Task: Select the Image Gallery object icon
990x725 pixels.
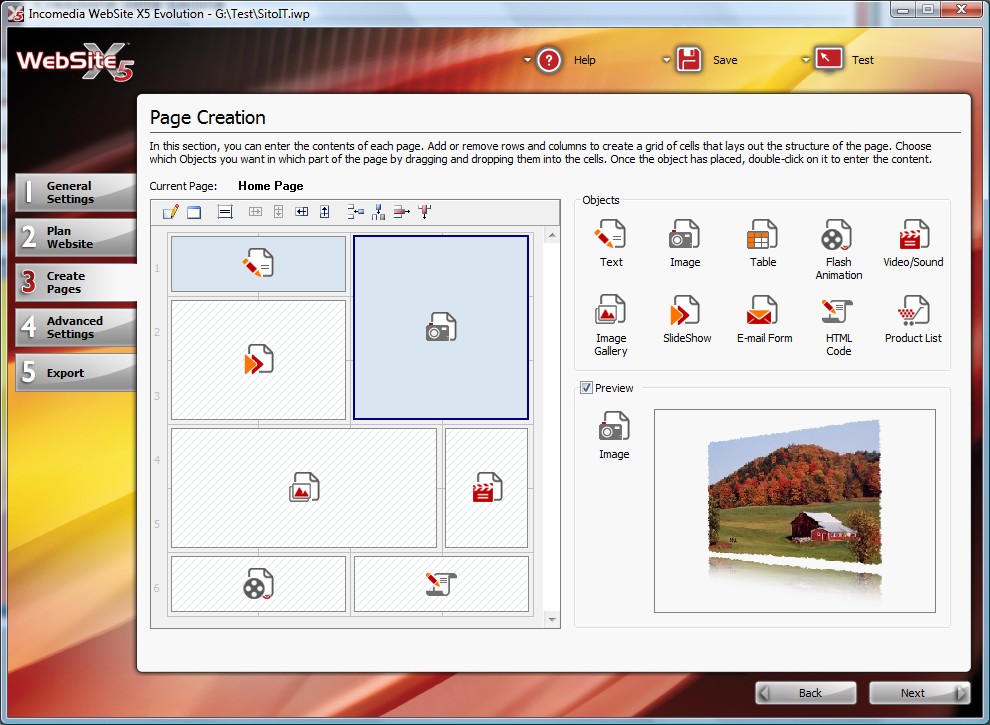Action: (x=611, y=310)
